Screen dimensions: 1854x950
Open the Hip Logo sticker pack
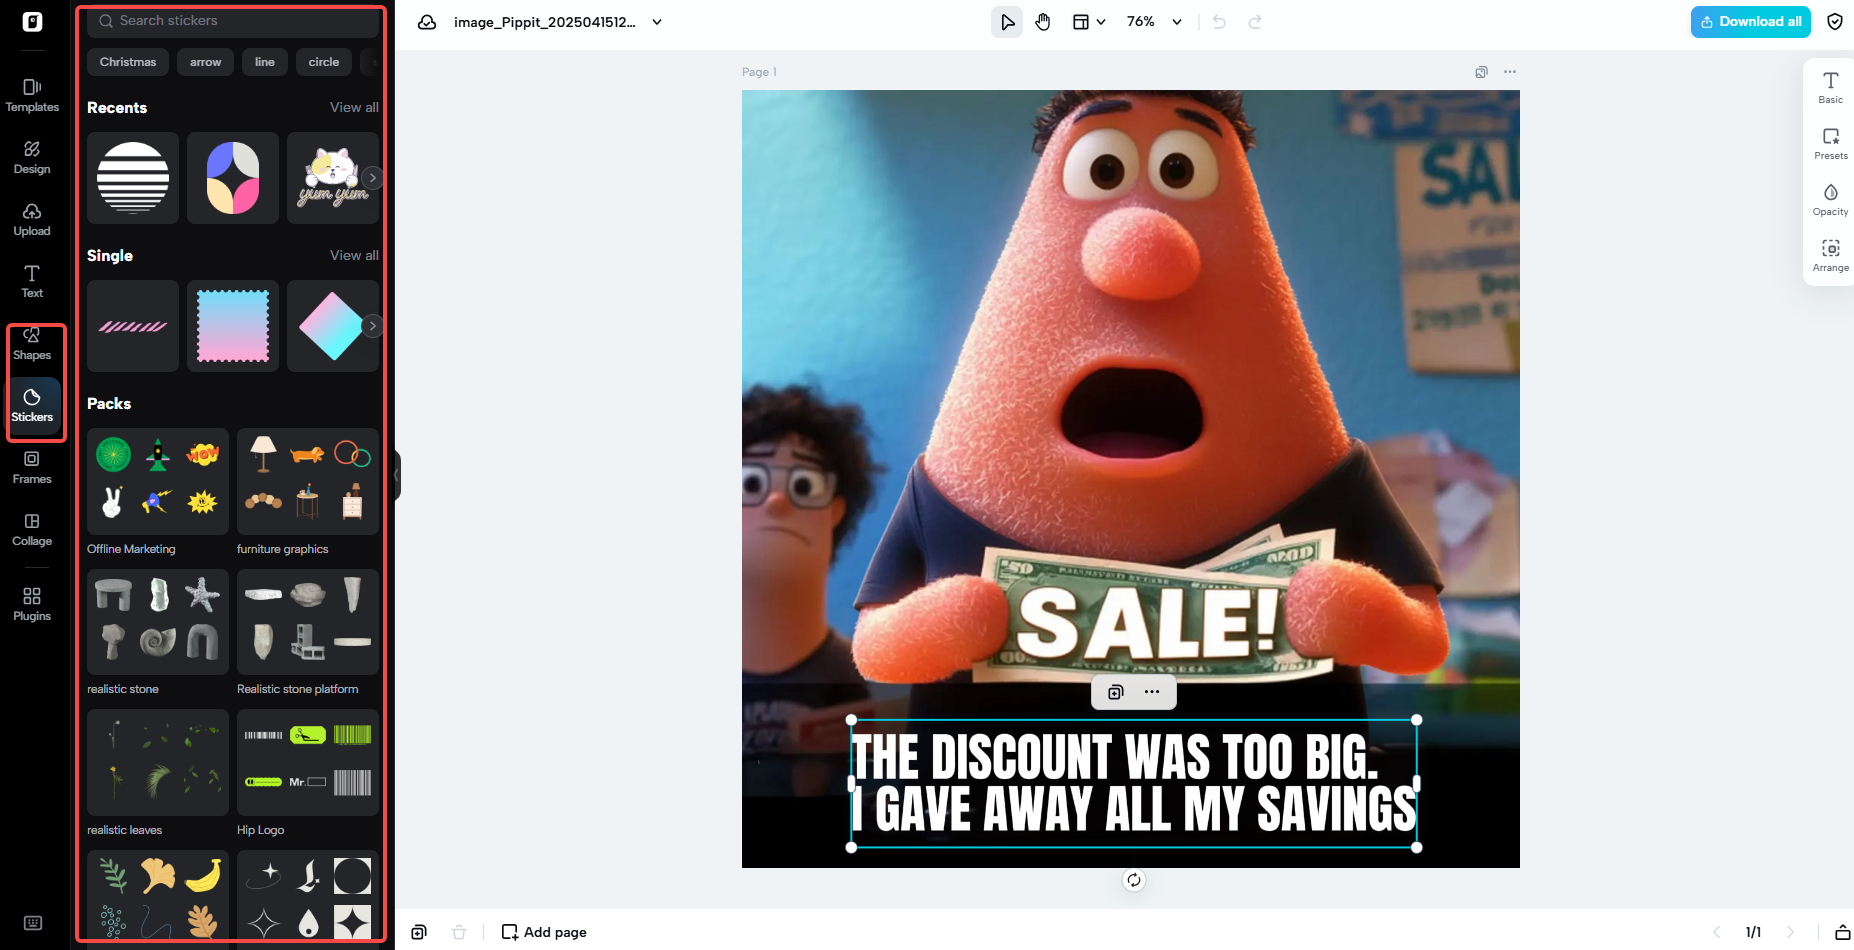tap(308, 763)
